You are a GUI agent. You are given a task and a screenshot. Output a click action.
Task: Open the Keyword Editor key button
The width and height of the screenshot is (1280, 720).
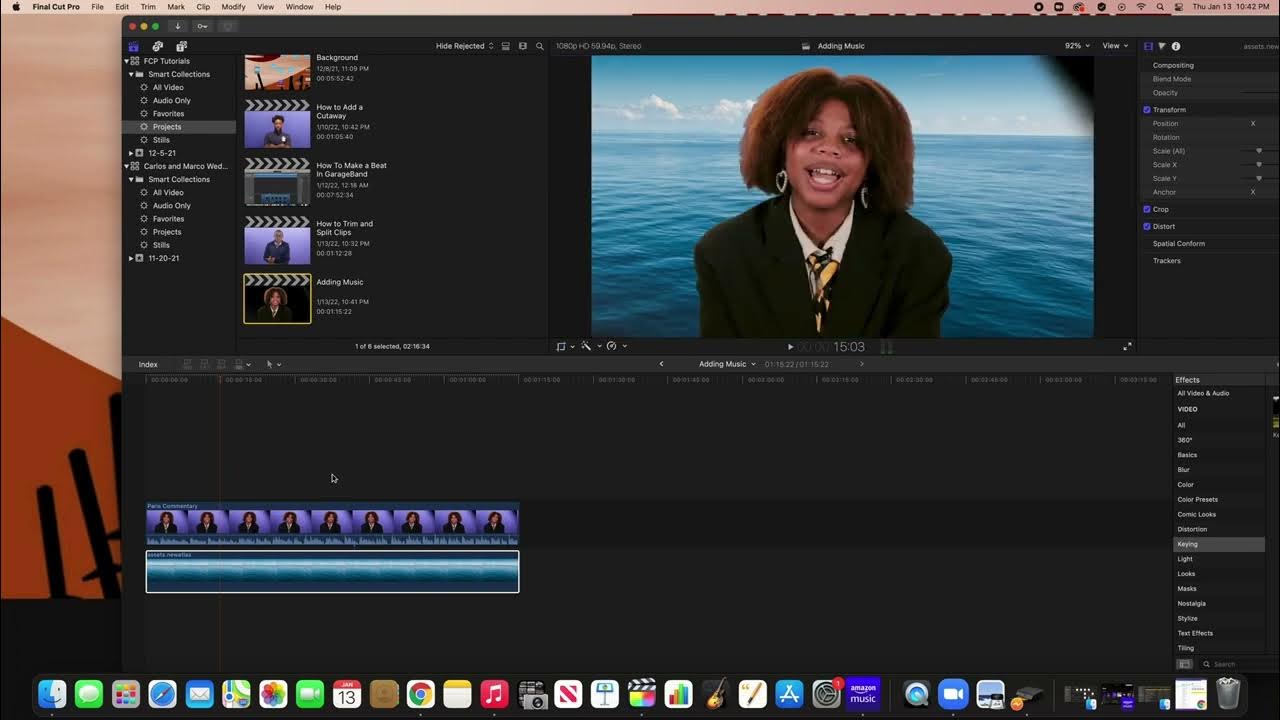coord(203,26)
